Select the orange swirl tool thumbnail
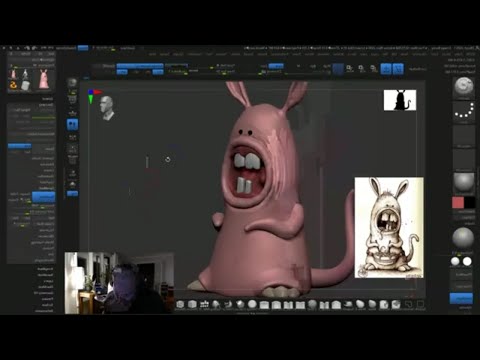This screenshot has height=360, width=480. [x=13, y=85]
